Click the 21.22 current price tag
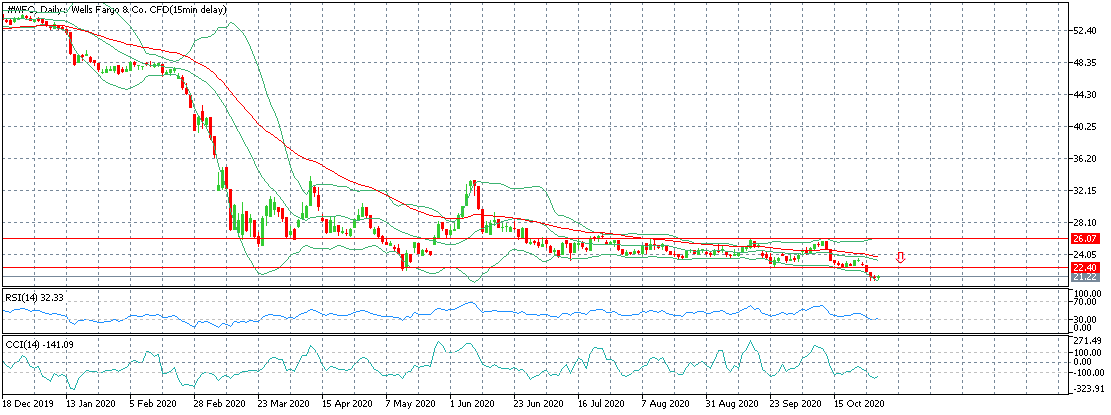Screen dimensions: 1111x415 tap(1084, 278)
